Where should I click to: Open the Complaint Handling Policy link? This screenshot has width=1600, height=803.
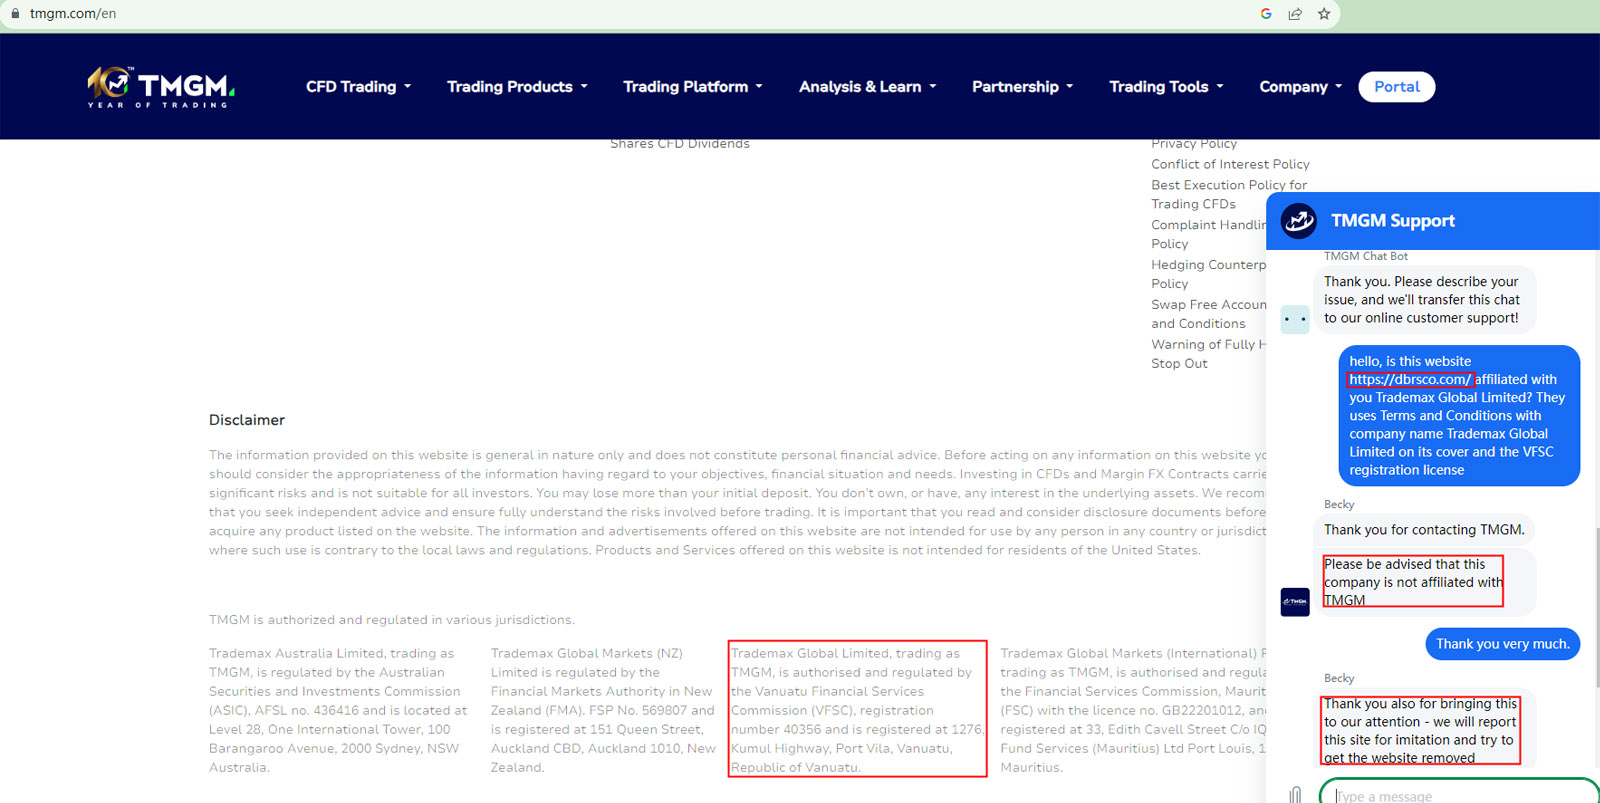tap(1209, 234)
